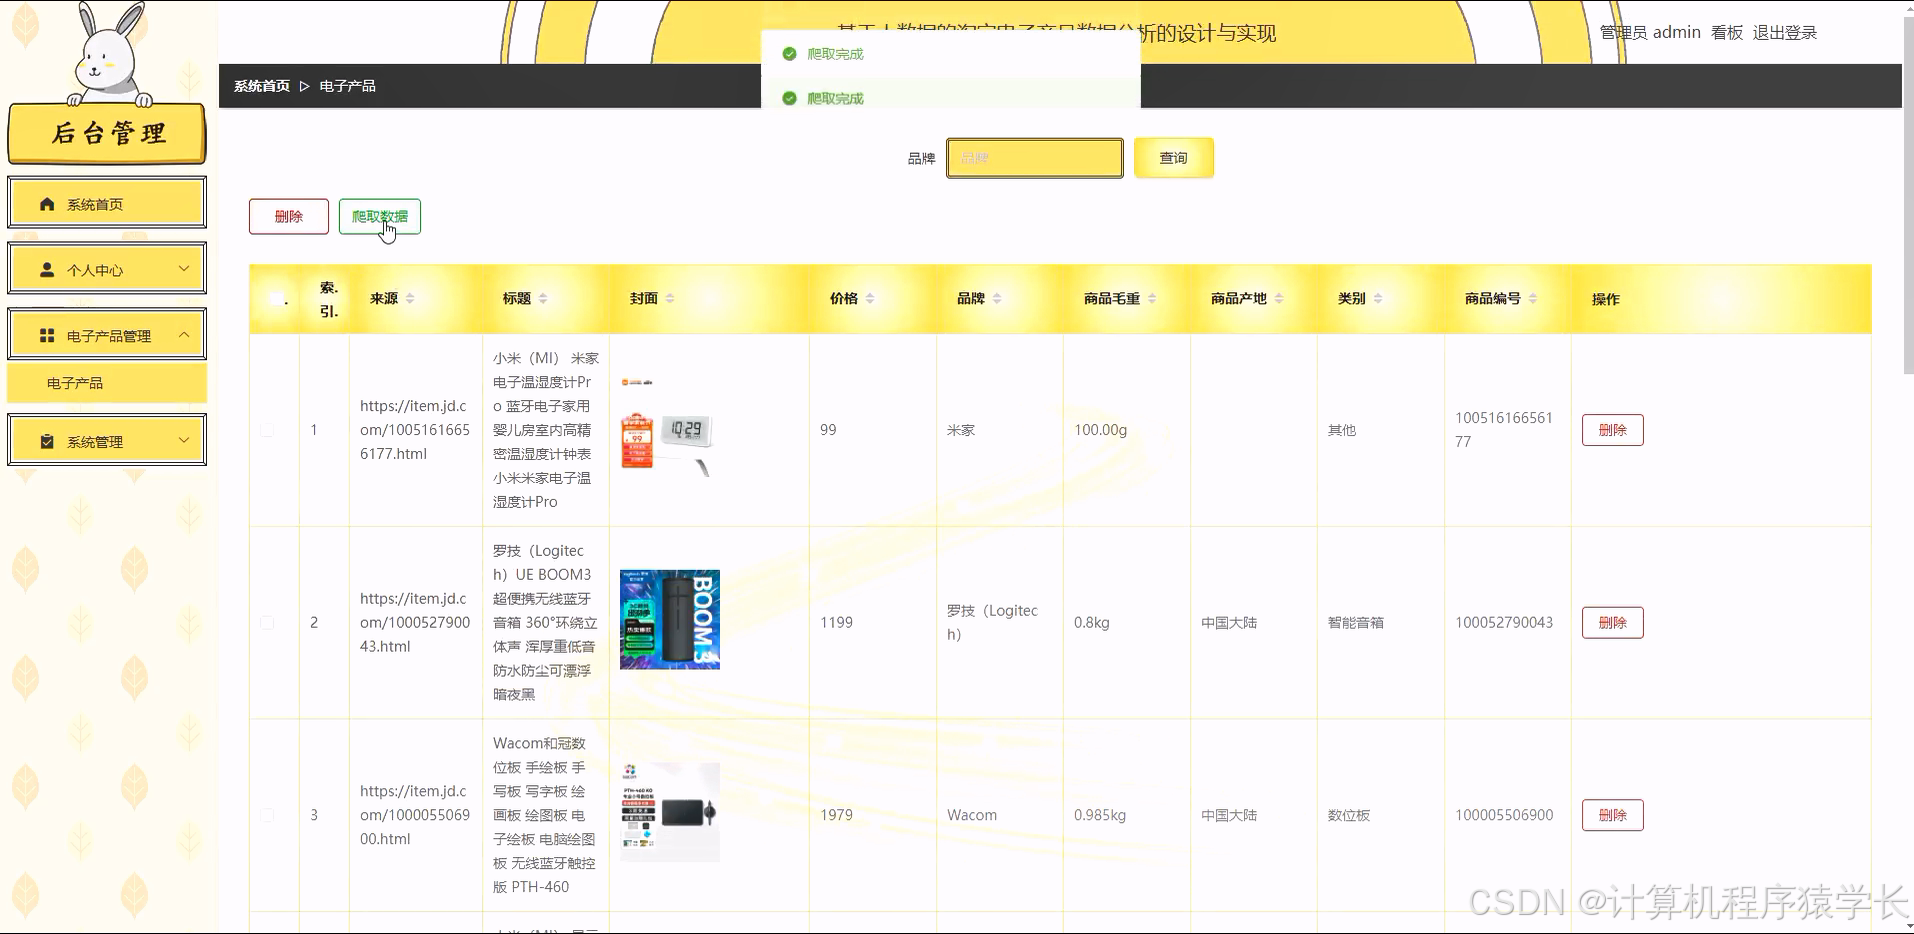Tick the checkbox for row 2
This screenshot has width=1914, height=934.
[x=267, y=622]
